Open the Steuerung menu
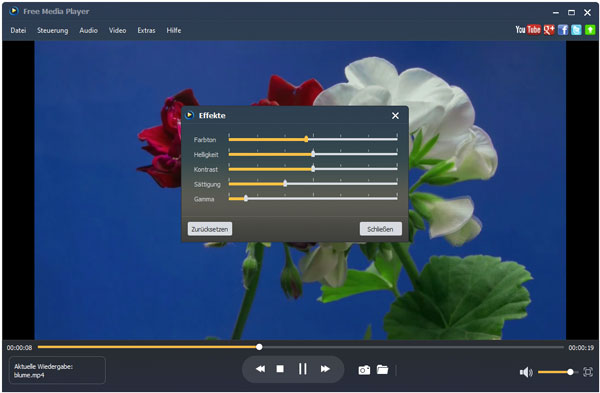This screenshot has width=600, height=393. pyautogui.click(x=52, y=30)
